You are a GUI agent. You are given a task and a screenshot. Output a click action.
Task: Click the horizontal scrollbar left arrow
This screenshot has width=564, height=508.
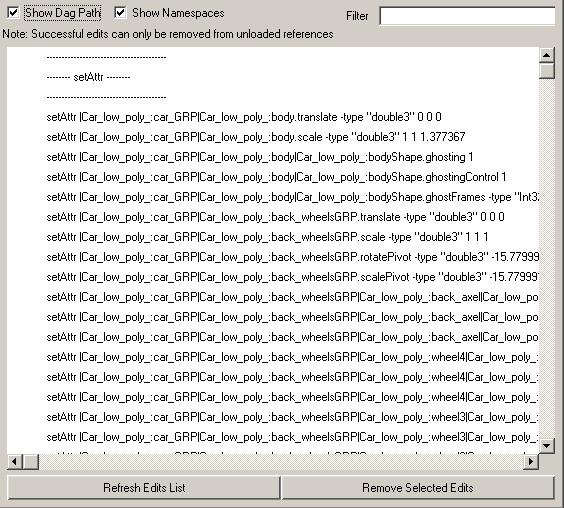pos(14,461)
